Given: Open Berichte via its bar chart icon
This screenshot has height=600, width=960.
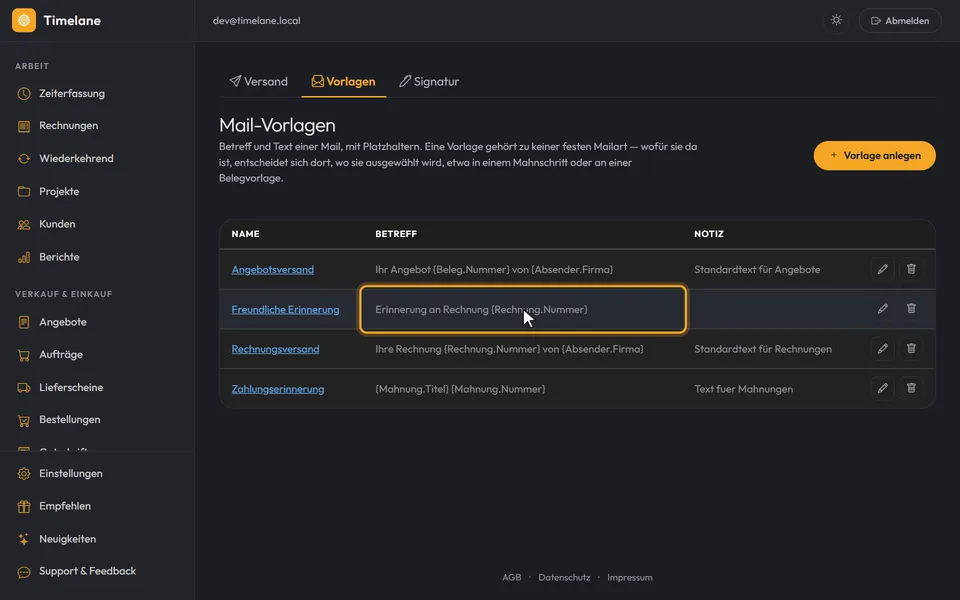Looking at the screenshot, I should pos(24,257).
